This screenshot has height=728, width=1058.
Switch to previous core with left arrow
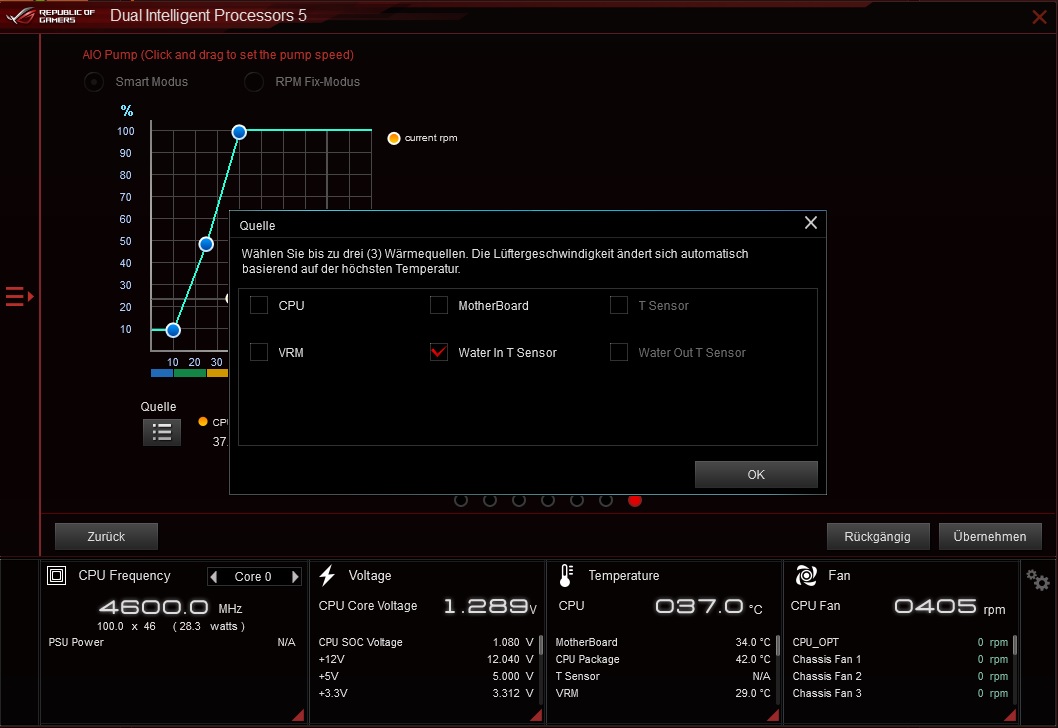[x=214, y=576]
